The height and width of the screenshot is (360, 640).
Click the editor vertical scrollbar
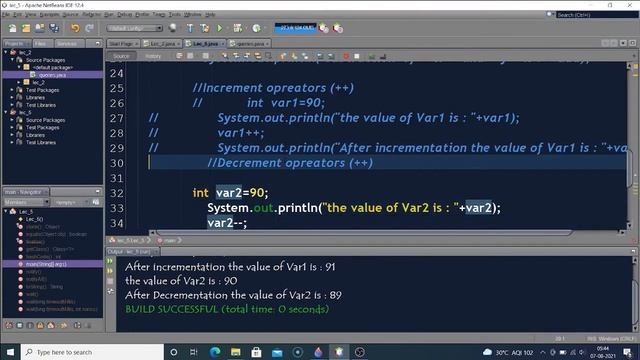click(x=630, y=169)
